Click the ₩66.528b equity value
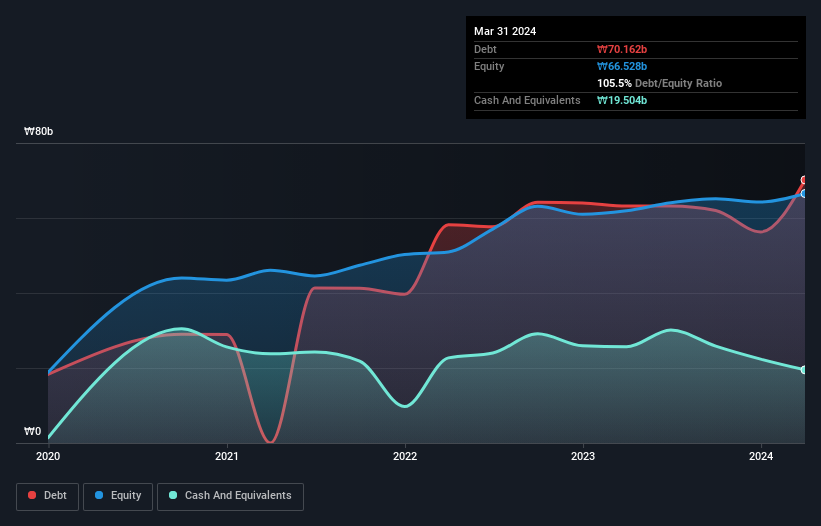This screenshot has height=526, width=821. coord(622,66)
